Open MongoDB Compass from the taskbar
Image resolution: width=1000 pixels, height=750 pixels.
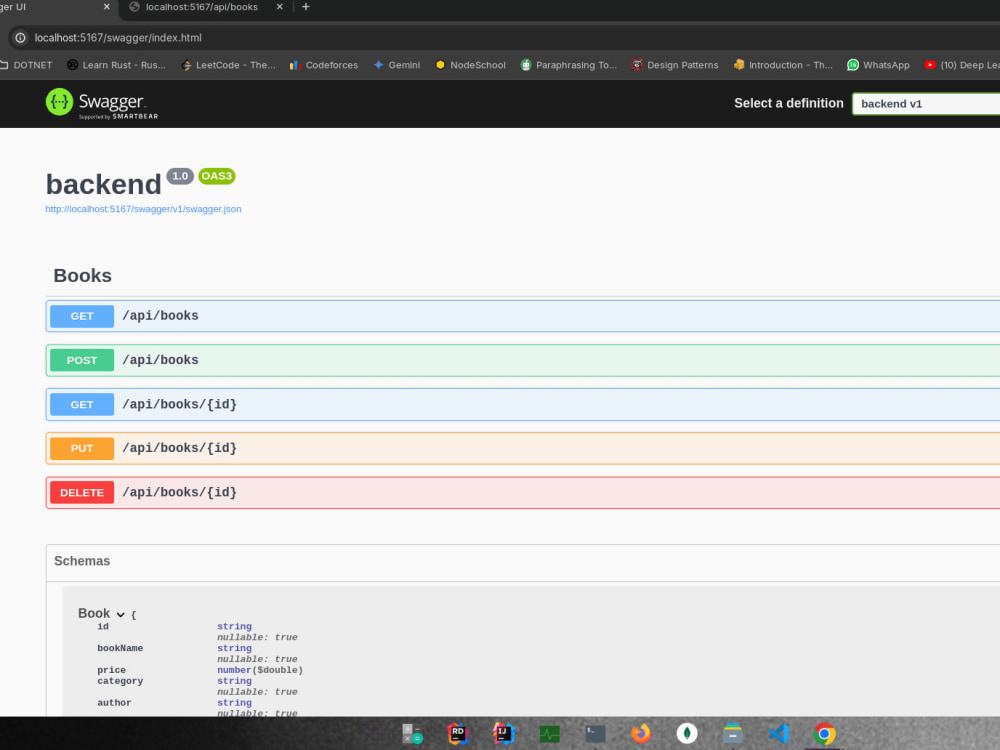click(687, 732)
